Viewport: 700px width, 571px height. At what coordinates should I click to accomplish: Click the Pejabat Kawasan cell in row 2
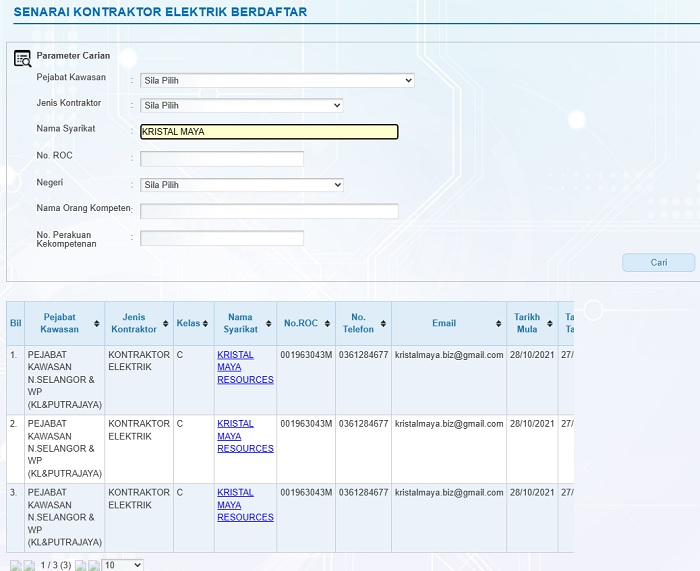pyautogui.click(x=65, y=448)
